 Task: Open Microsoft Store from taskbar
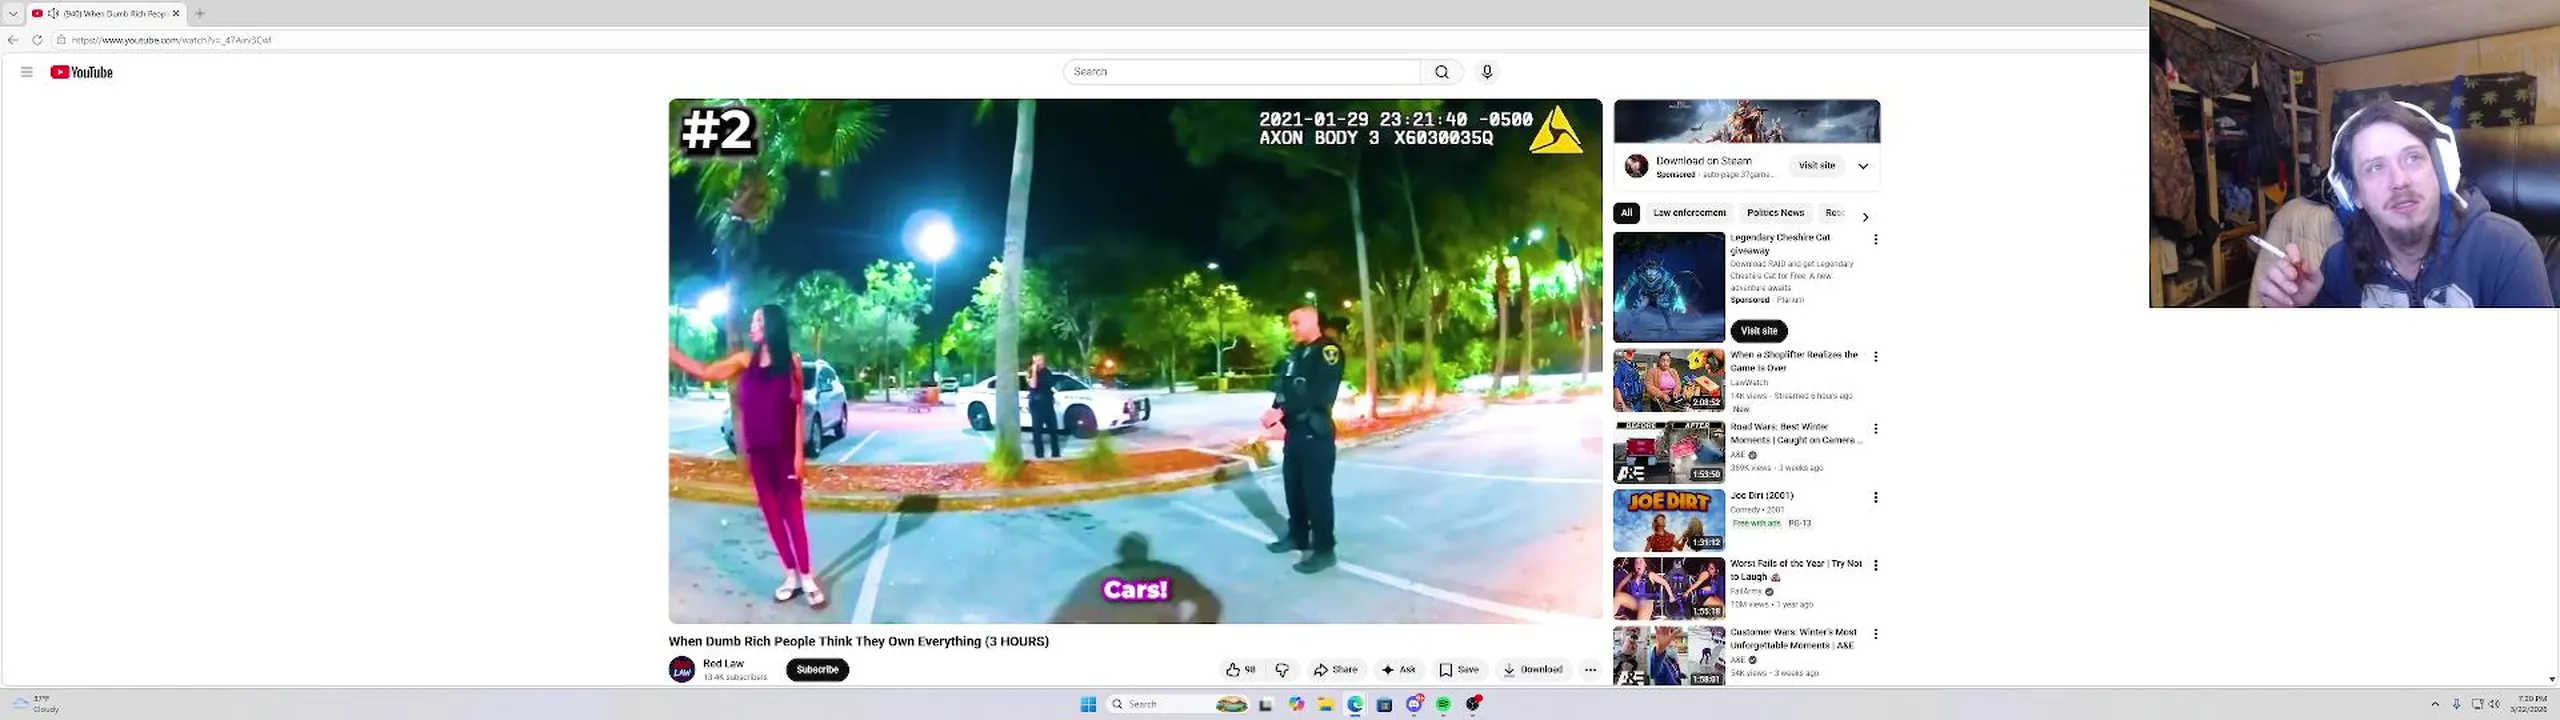(x=1384, y=704)
